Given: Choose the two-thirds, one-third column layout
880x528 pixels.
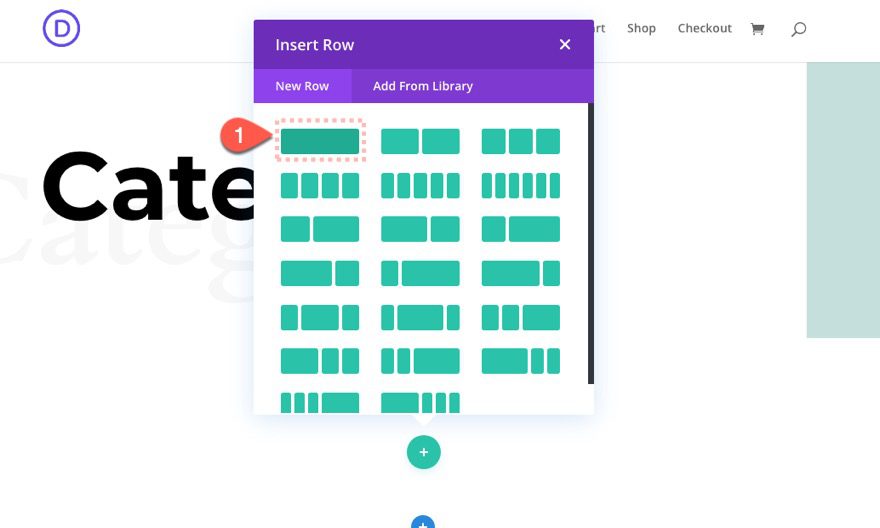Looking at the screenshot, I should pyautogui.click(x=319, y=273).
